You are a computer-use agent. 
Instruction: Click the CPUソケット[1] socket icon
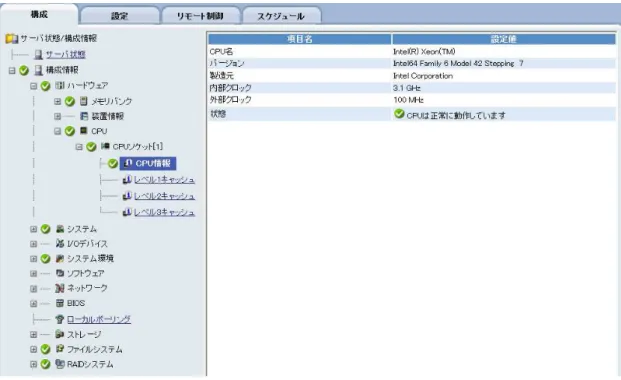pos(105,146)
